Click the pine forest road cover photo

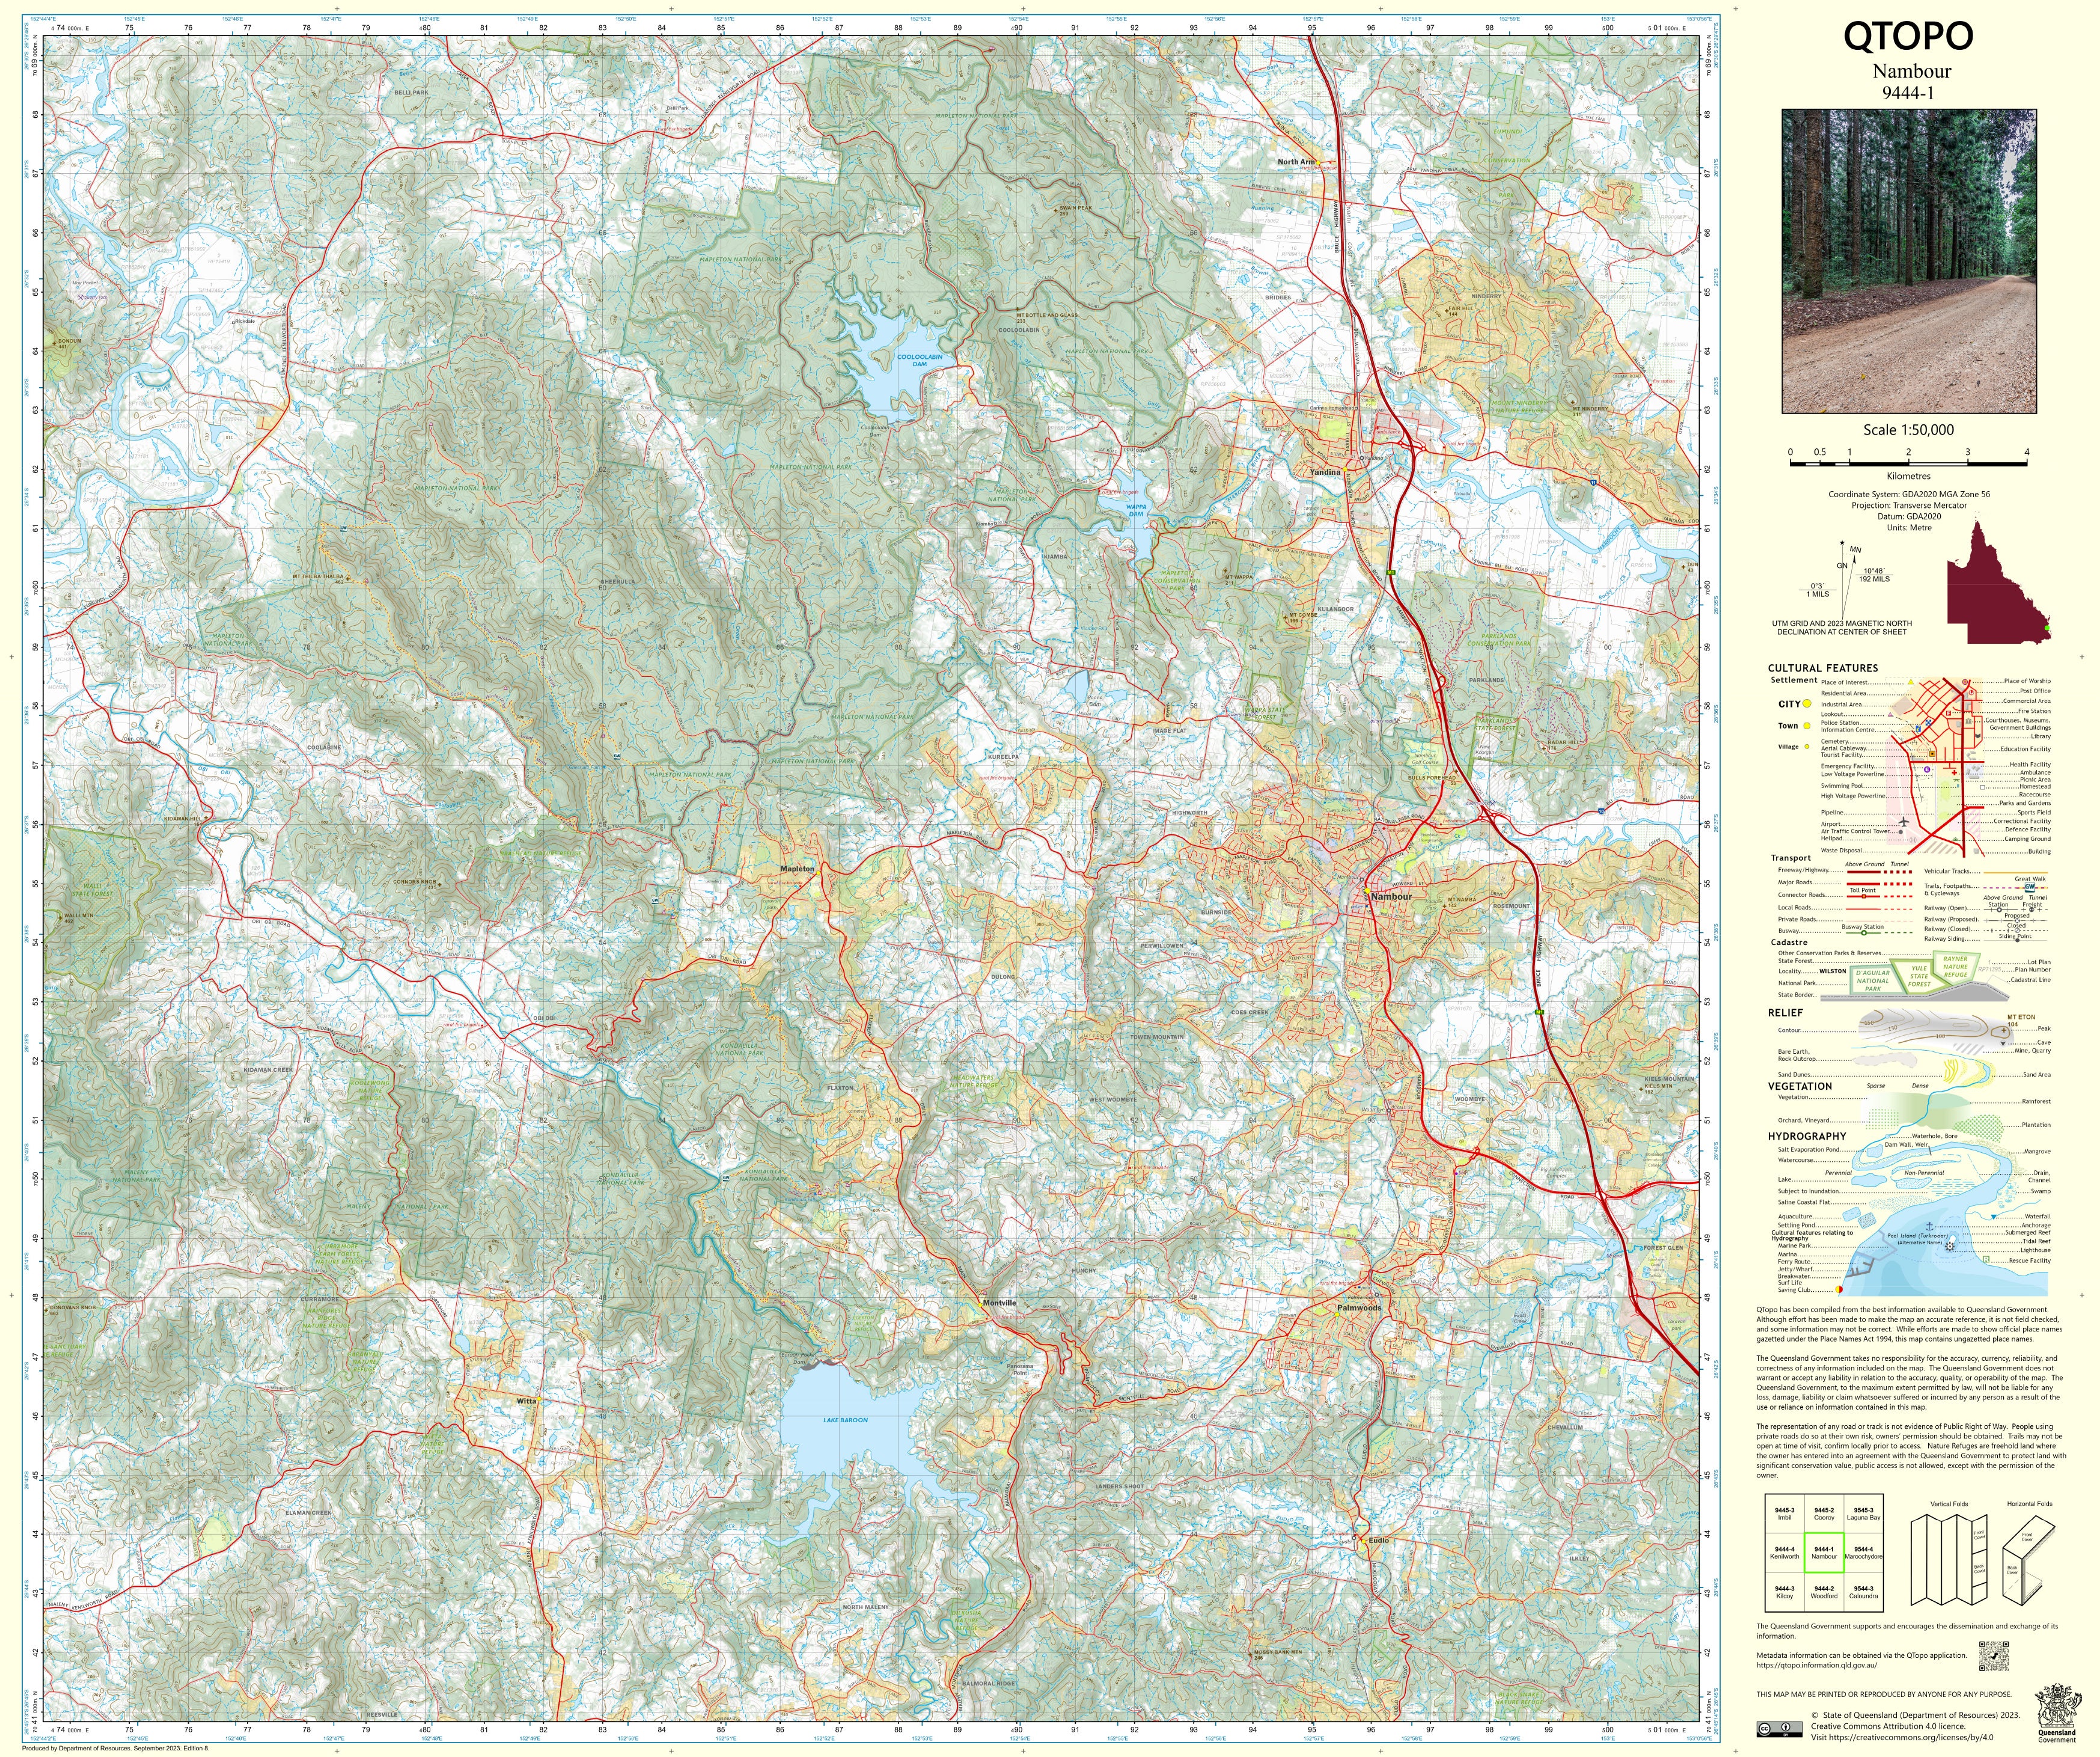(1909, 261)
